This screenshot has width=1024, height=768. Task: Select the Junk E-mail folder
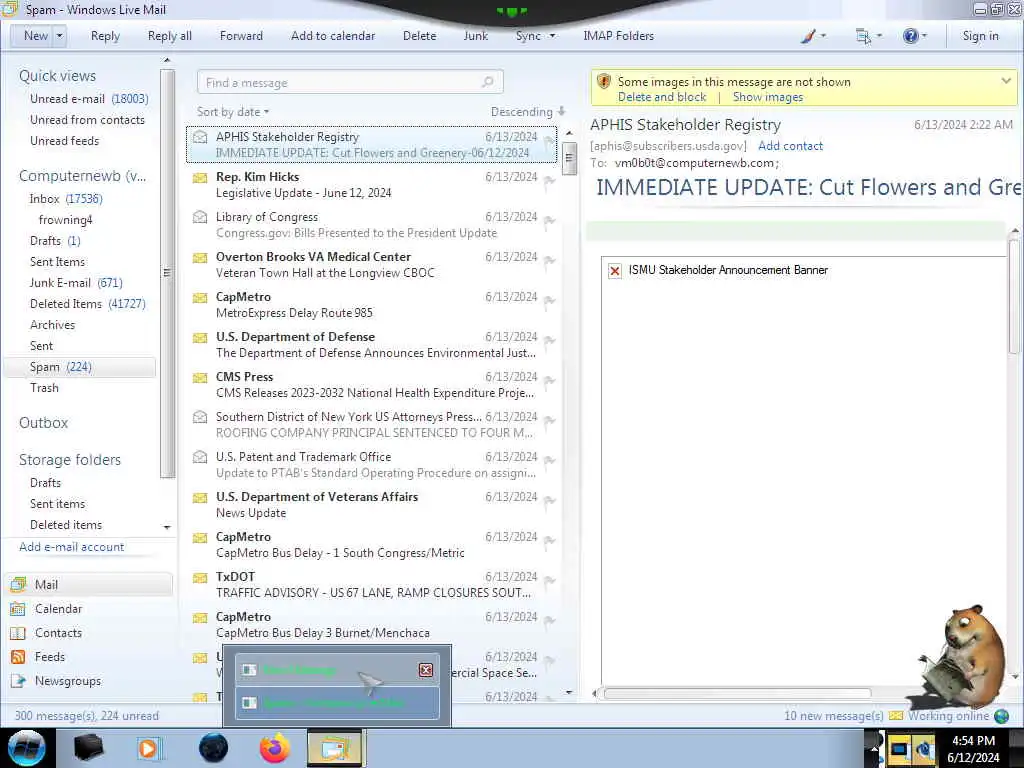coord(76,283)
